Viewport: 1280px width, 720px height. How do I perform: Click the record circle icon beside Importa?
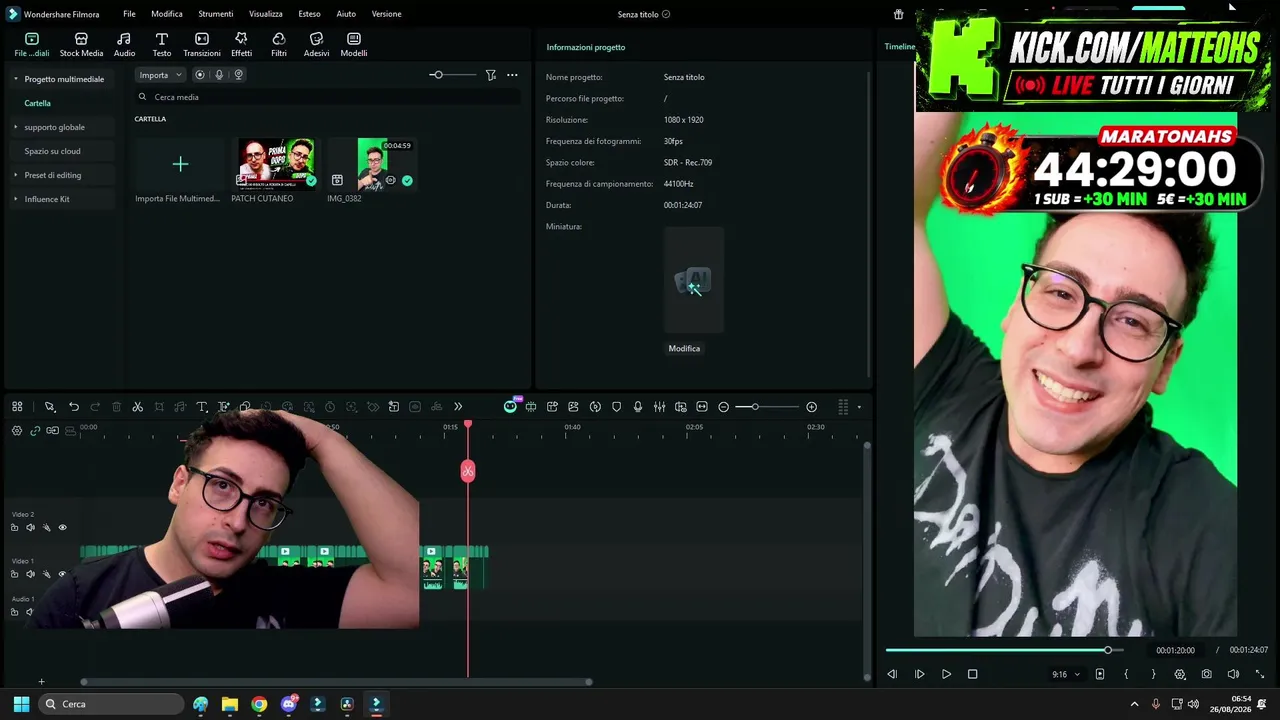pyautogui.click(x=200, y=75)
